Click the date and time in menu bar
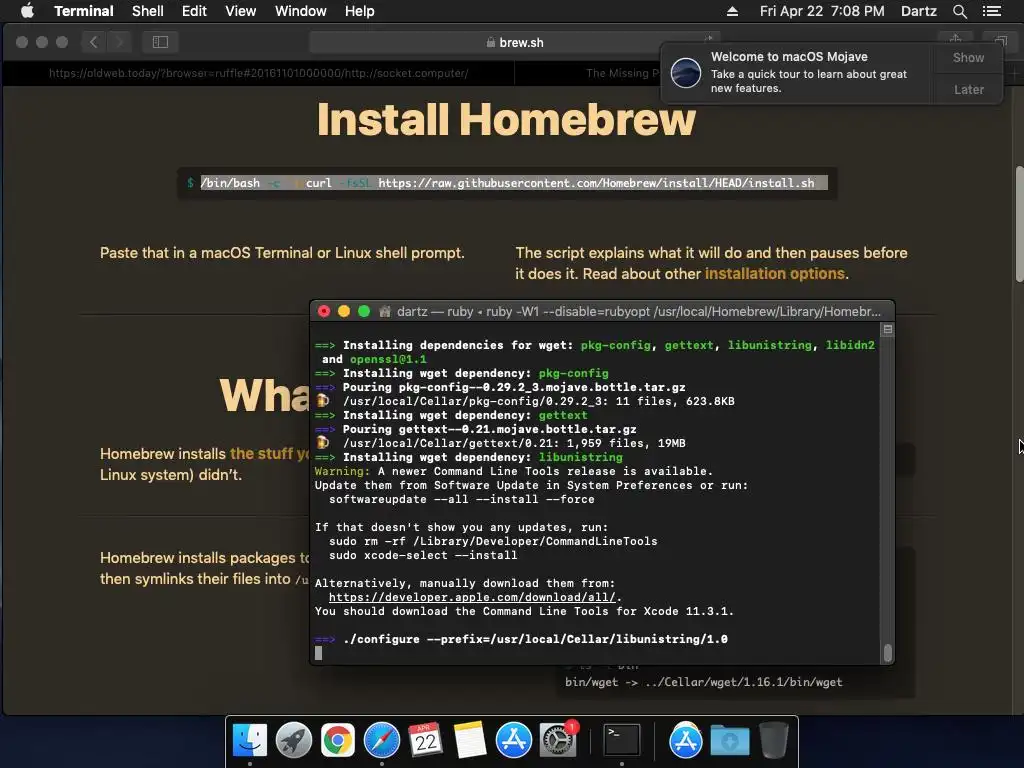1024x768 pixels. click(x=822, y=11)
